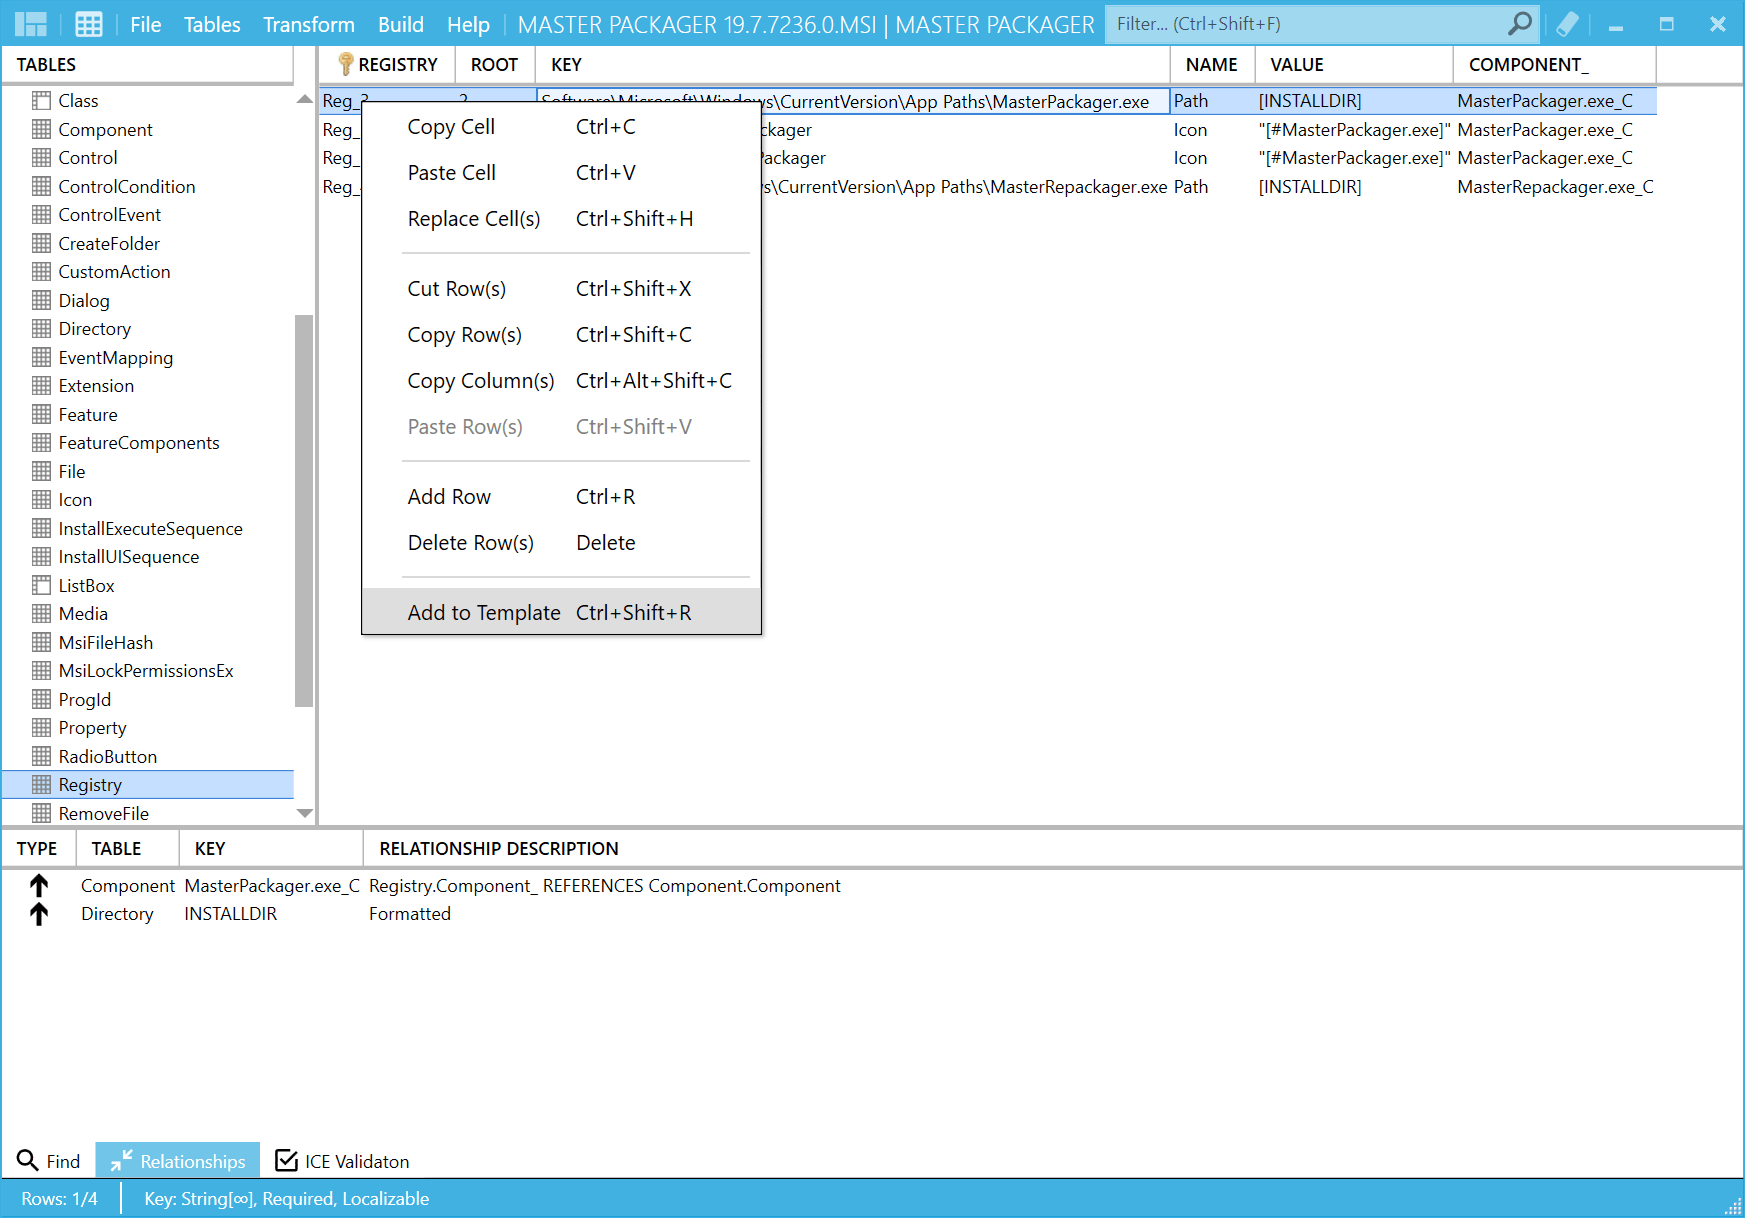Viewport: 1745px width, 1218px height.
Task: Click the sidebar scrollbar down arrow
Action: pos(303,813)
